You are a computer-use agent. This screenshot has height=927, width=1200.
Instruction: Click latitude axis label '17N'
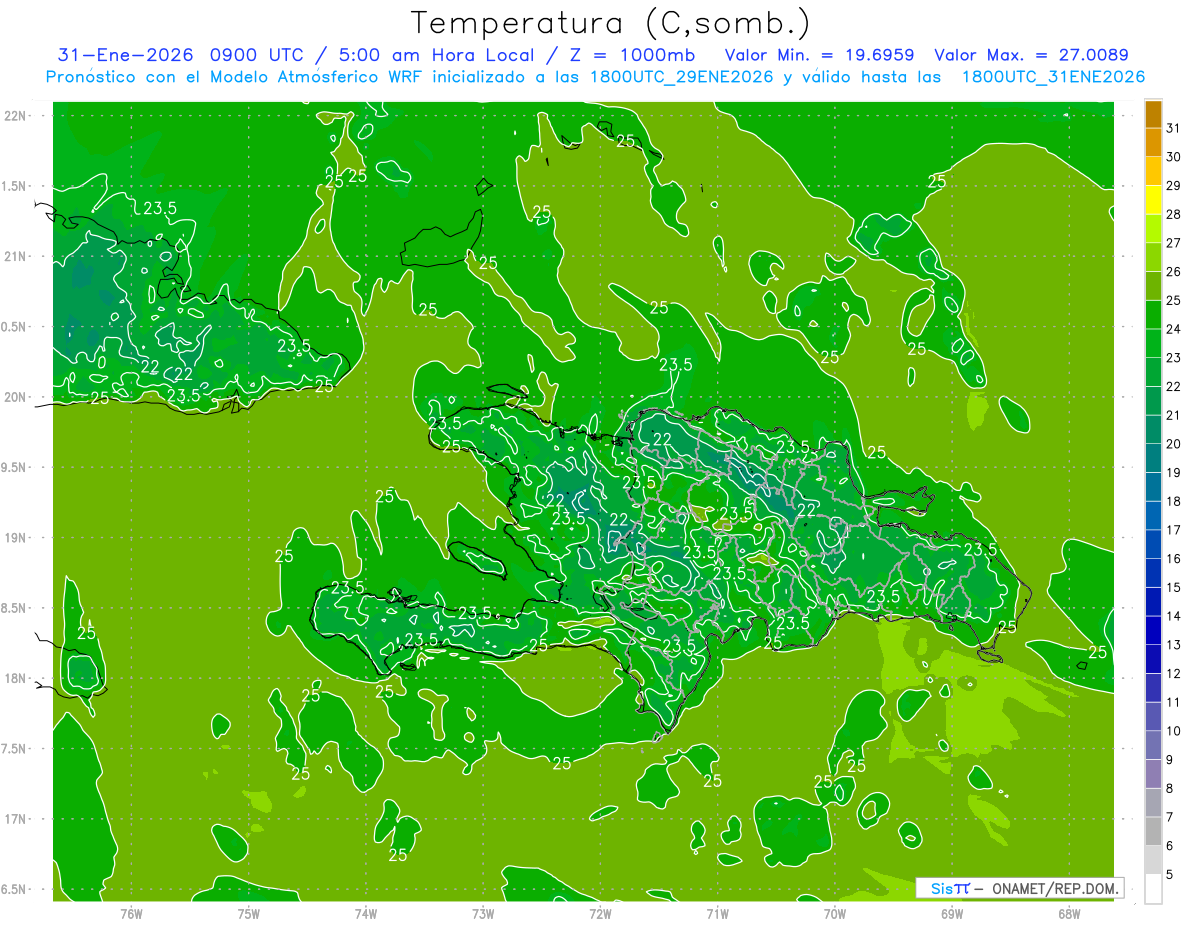16,819
